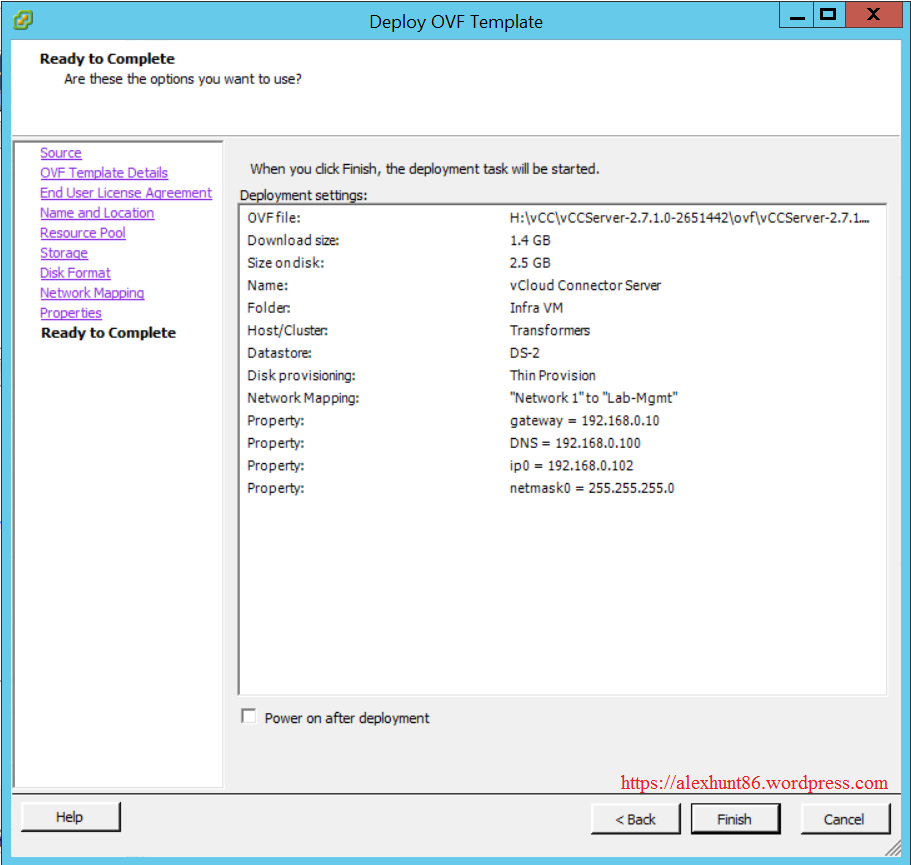Maximize the Deploy OVF Template window
This screenshot has height=865, width=911.
click(x=826, y=15)
